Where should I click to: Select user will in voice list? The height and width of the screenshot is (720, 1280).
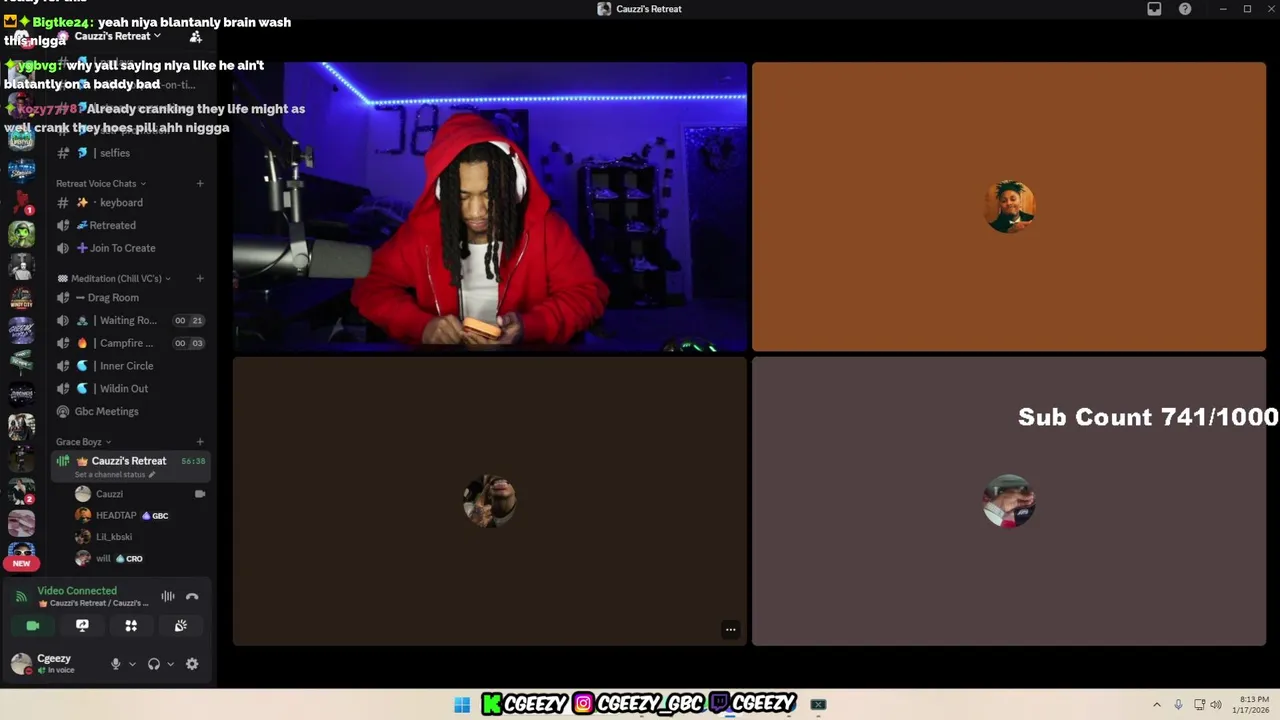tap(132, 559)
